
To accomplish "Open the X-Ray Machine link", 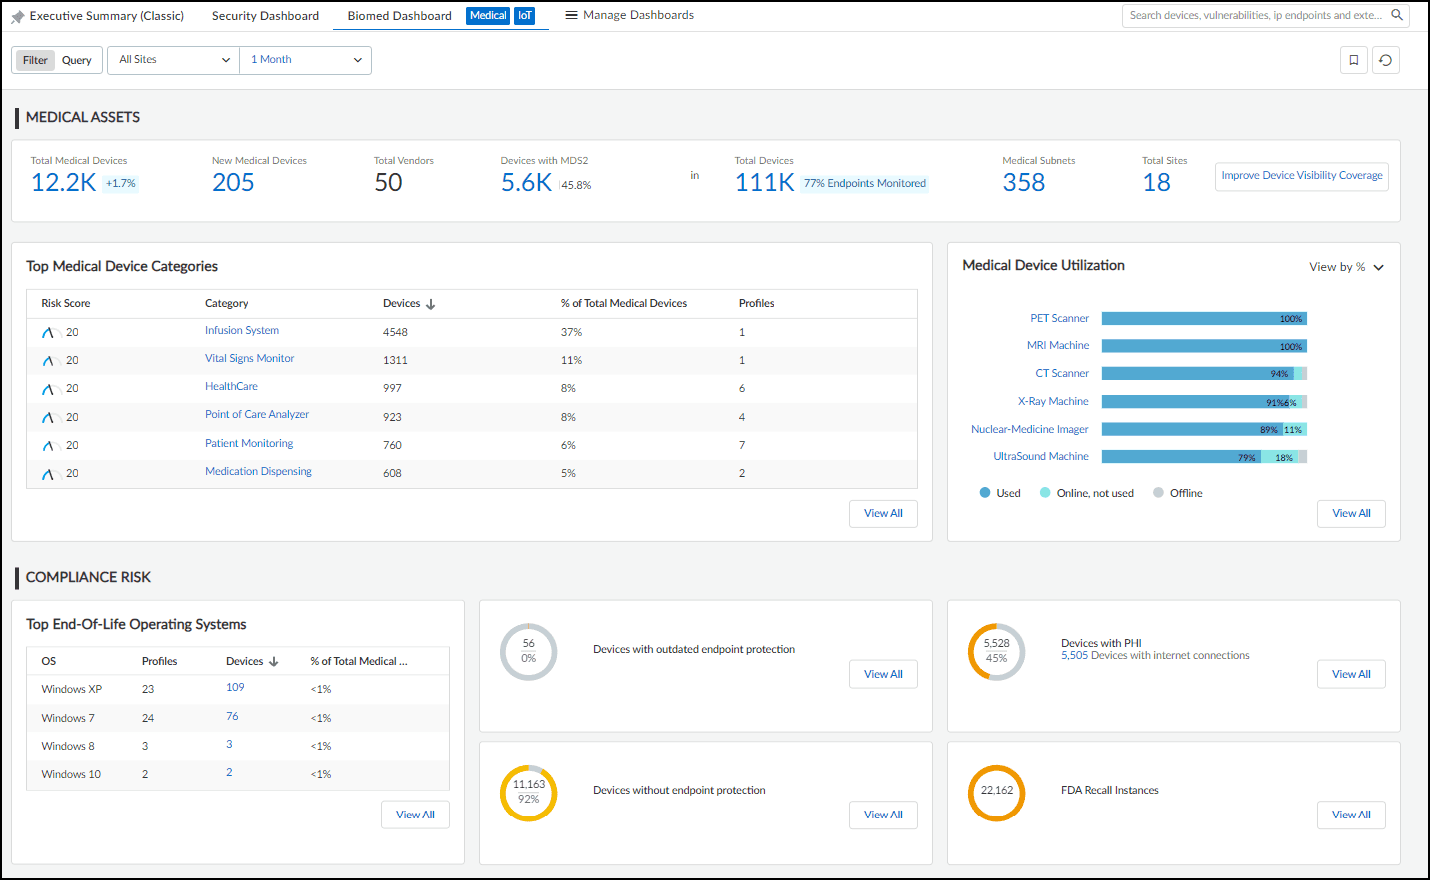I will 1053,402.
